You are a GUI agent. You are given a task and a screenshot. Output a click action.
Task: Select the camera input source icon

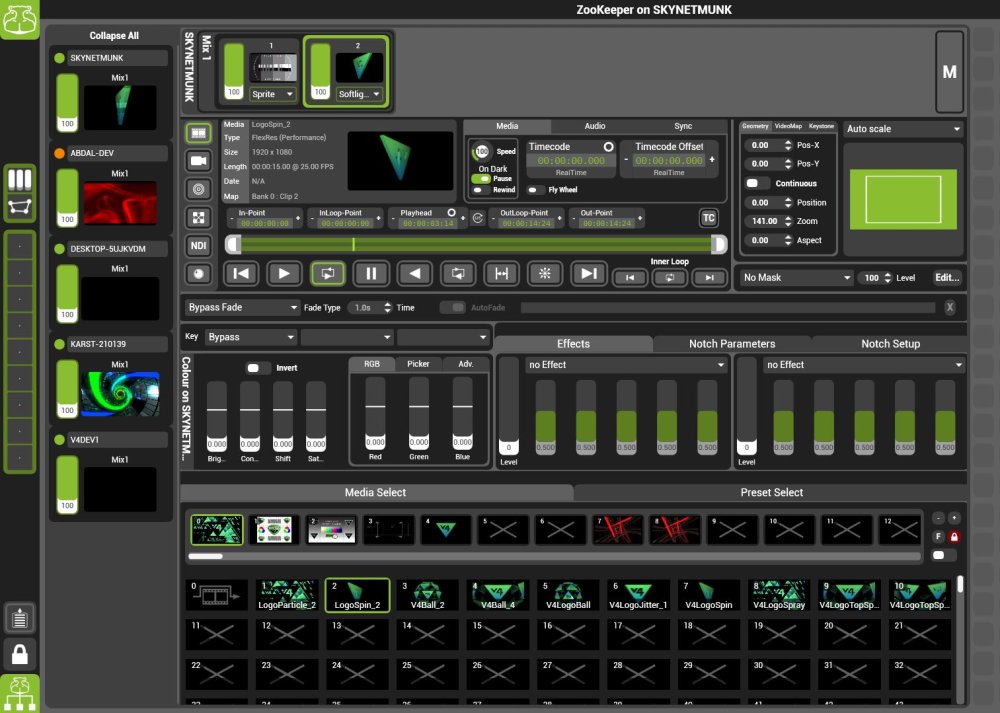[x=198, y=160]
